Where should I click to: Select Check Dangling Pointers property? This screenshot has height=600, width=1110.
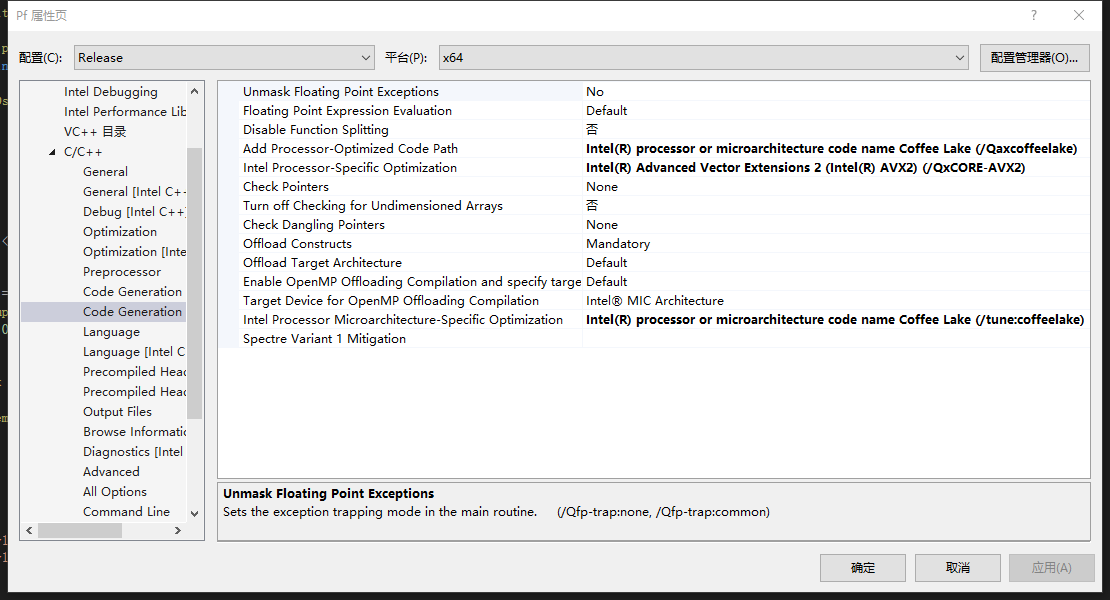314,224
